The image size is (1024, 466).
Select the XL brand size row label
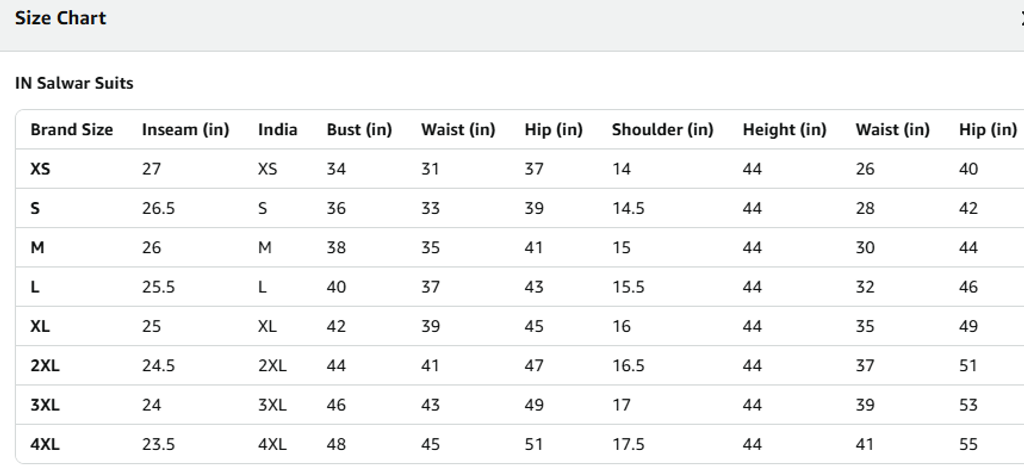(40, 326)
